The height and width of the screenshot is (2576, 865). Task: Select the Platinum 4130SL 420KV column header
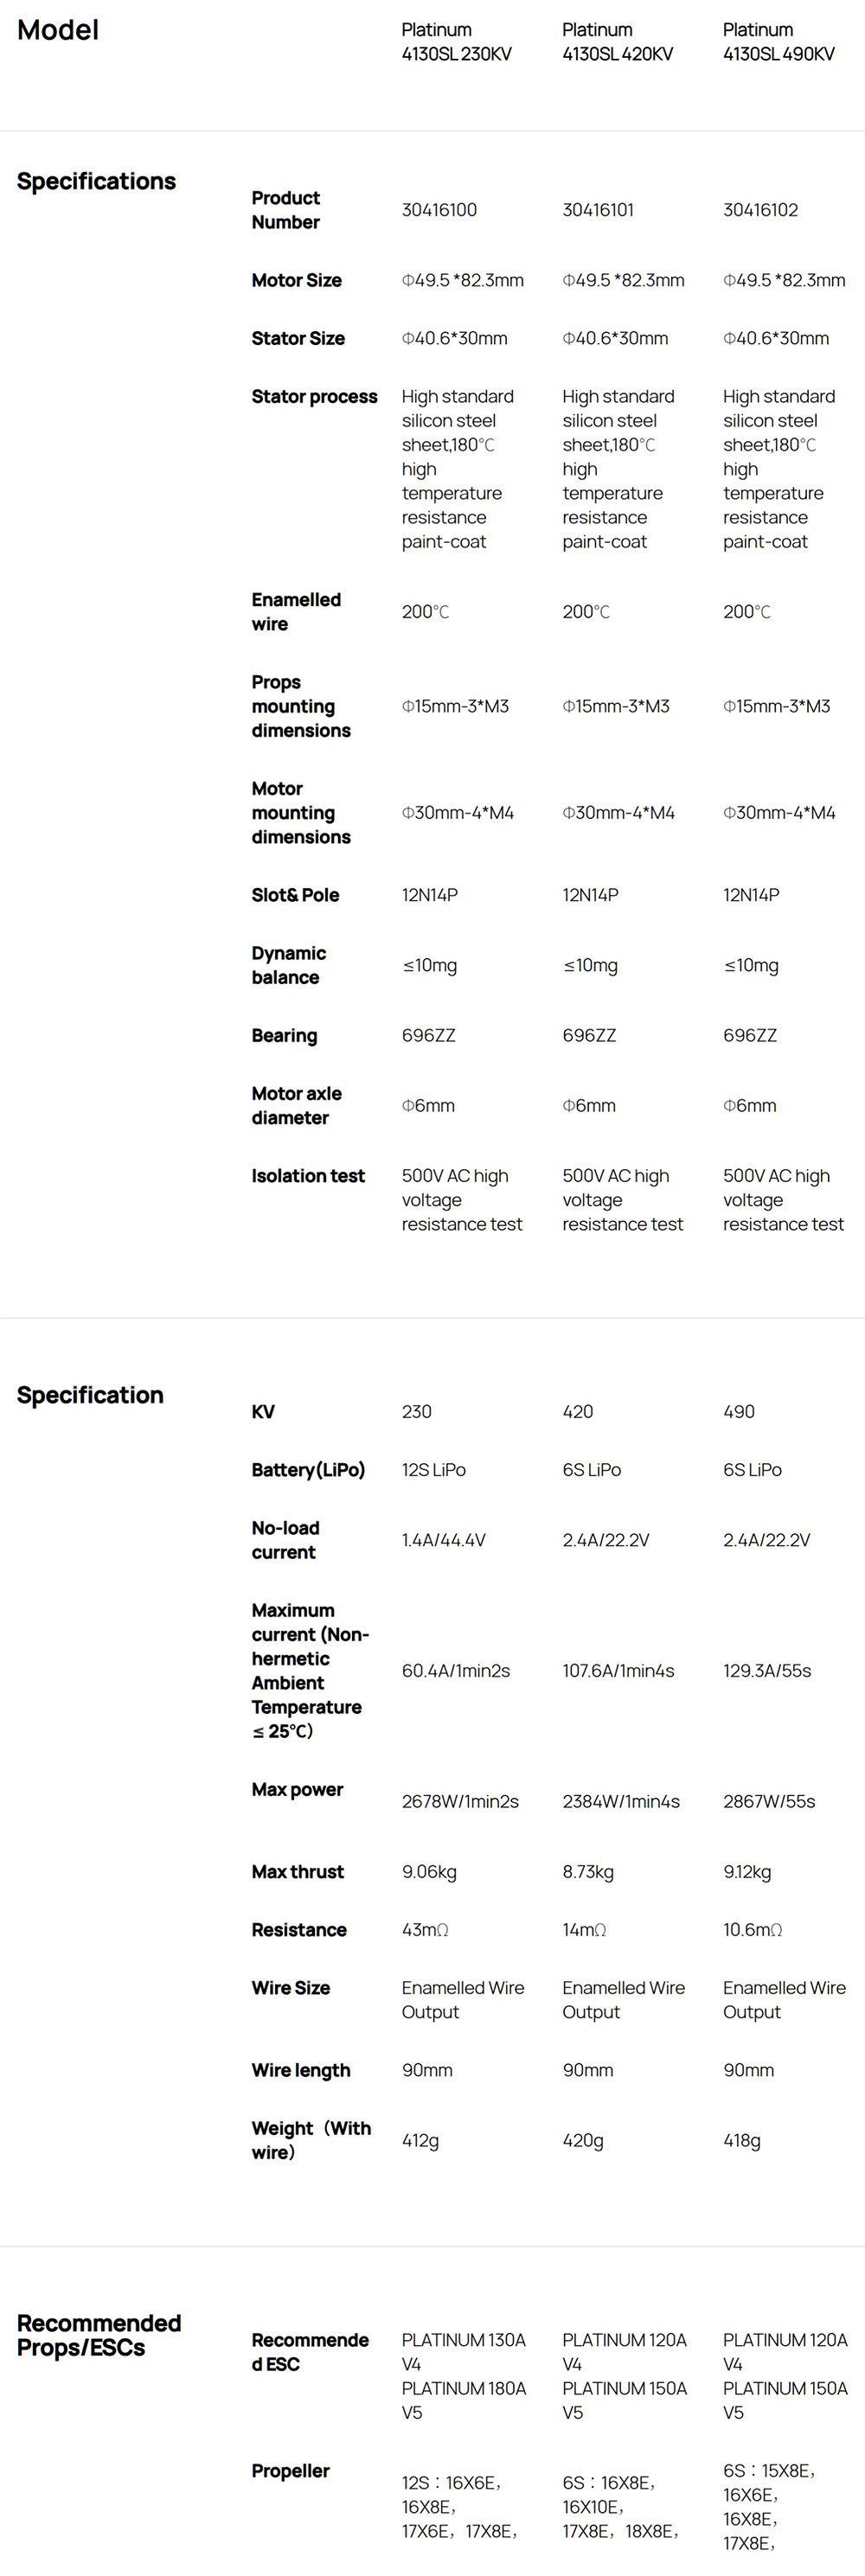pos(617,42)
